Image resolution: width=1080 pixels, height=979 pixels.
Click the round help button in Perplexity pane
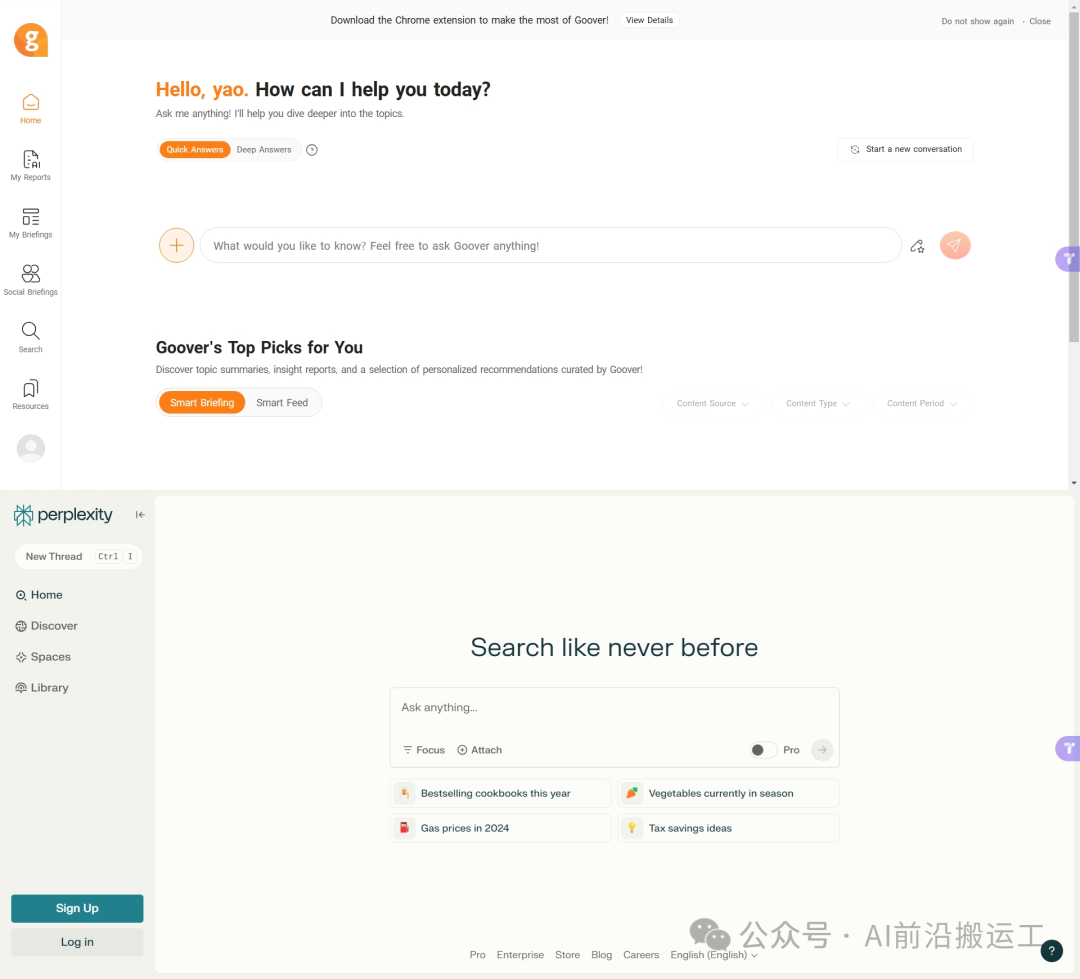pos(1051,951)
